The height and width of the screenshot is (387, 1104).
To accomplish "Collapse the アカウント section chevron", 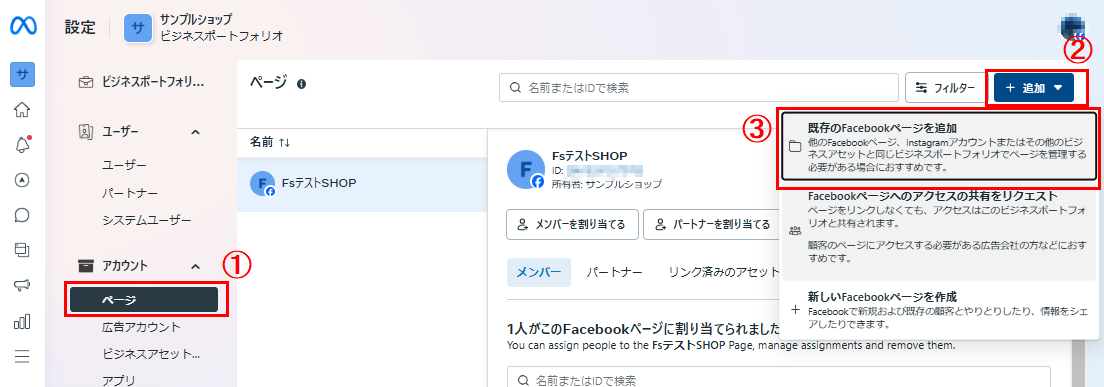I will click(196, 266).
